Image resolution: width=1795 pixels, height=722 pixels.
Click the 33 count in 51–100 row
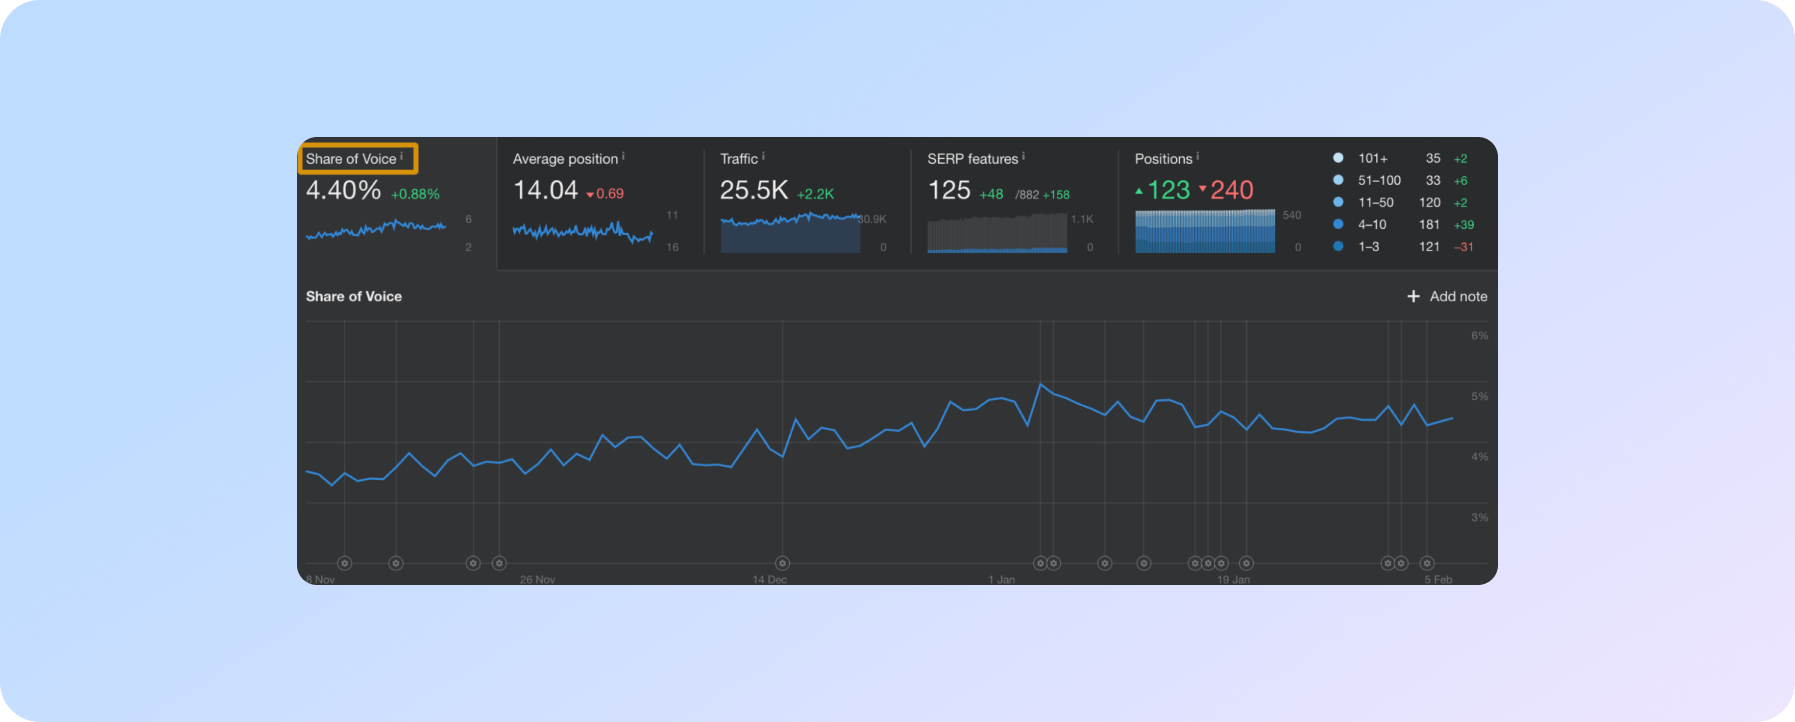point(1433,180)
